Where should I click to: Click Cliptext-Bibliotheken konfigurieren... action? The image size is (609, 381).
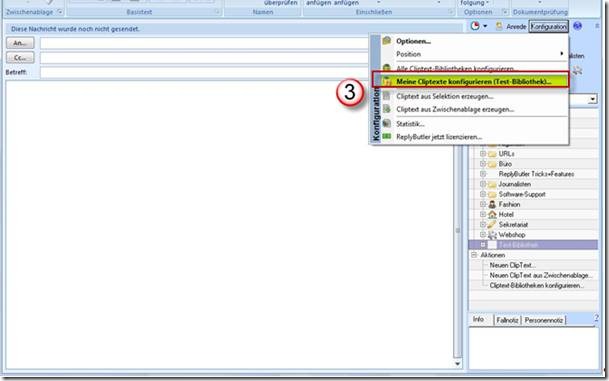(536, 285)
